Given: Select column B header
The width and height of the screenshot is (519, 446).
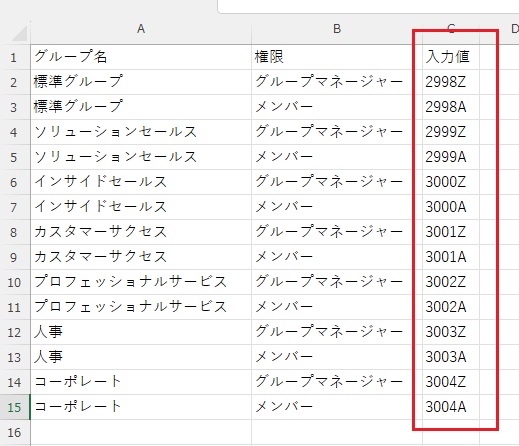Looking at the screenshot, I should point(337,29).
